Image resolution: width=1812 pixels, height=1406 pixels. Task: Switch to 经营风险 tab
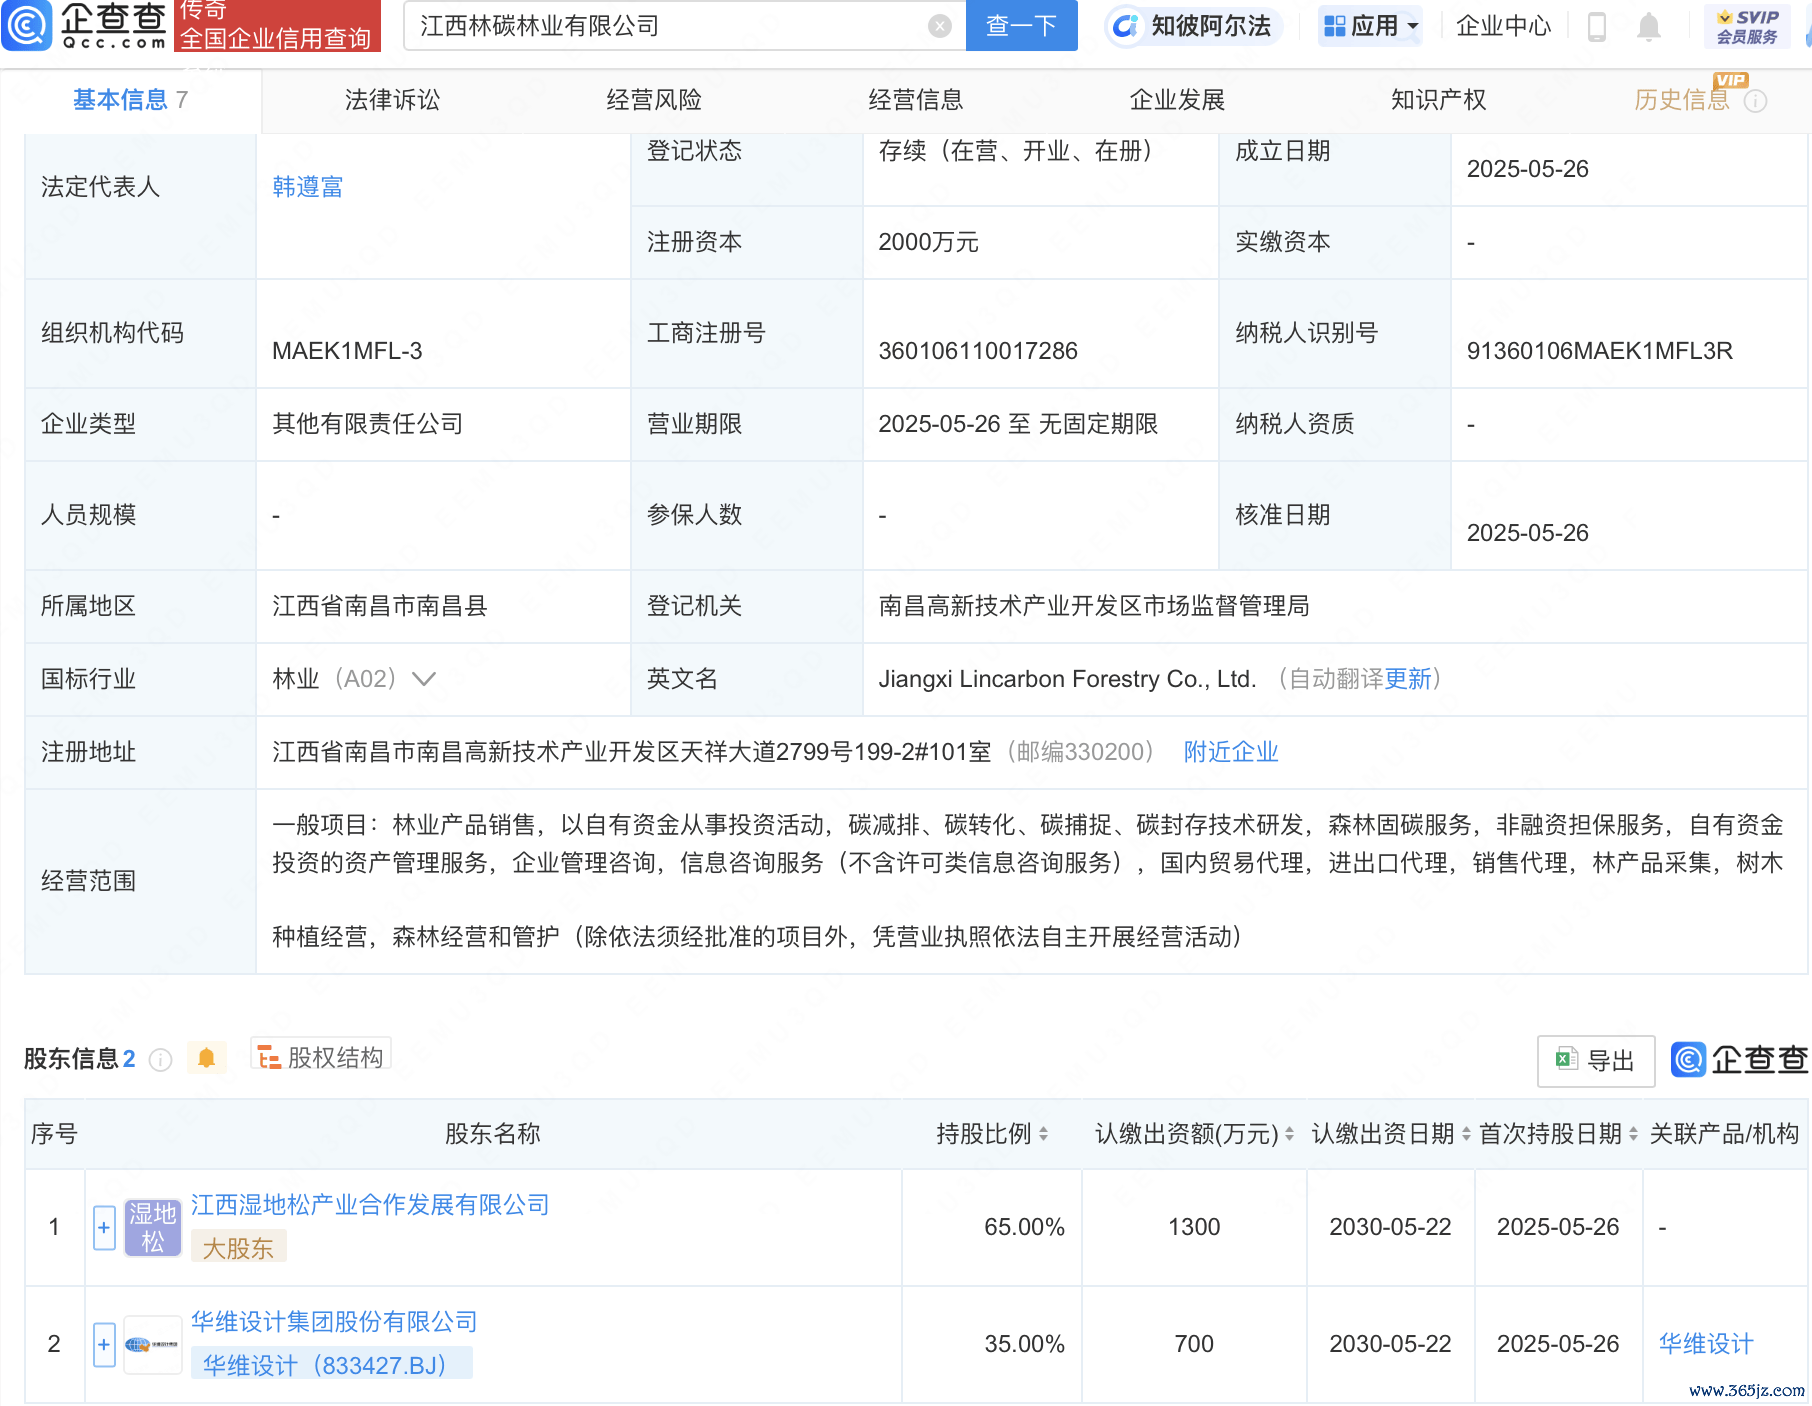pyautogui.click(x=654, y=100)
